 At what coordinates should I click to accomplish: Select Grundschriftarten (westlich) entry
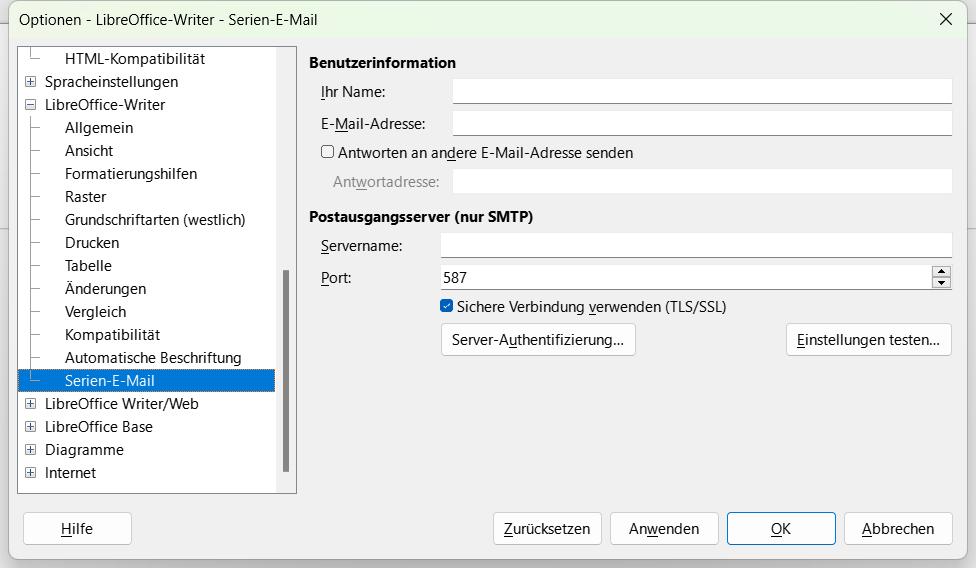click(x=155, y=220)
